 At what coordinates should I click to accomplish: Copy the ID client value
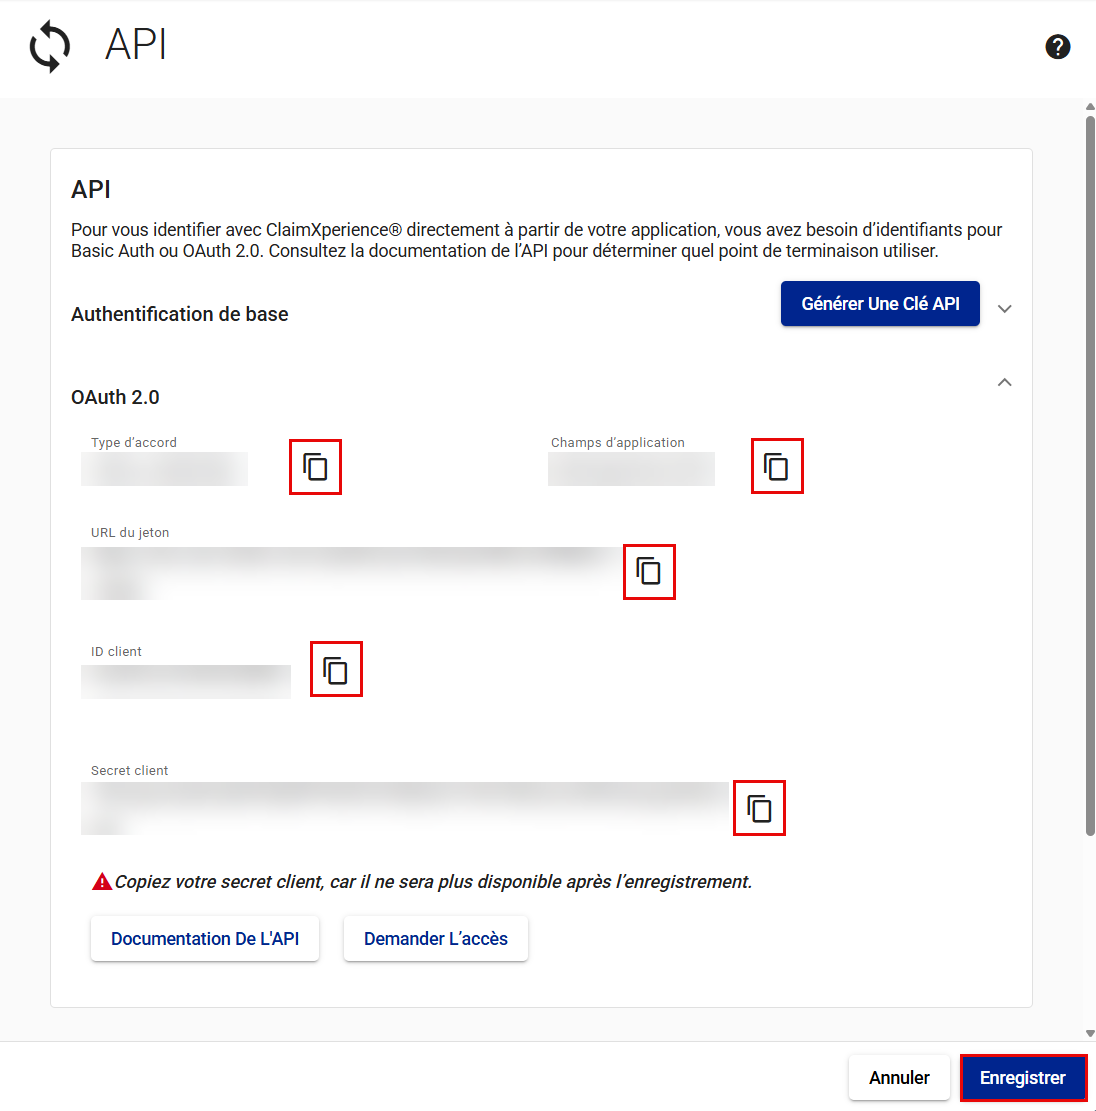coord(336,670)
